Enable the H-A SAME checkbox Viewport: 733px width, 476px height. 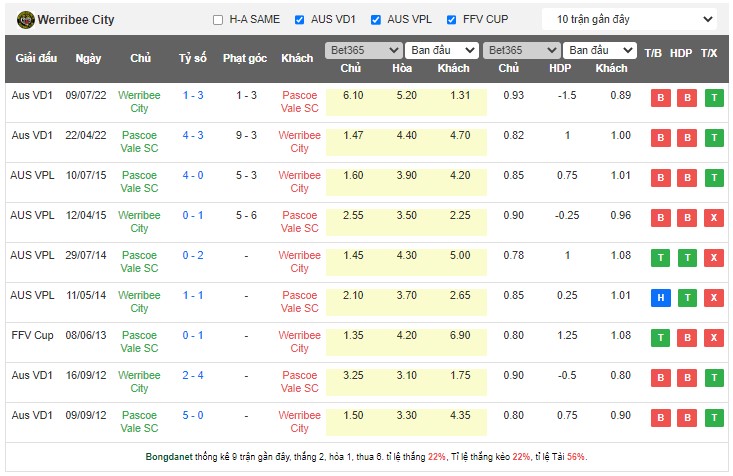[219, 20]
